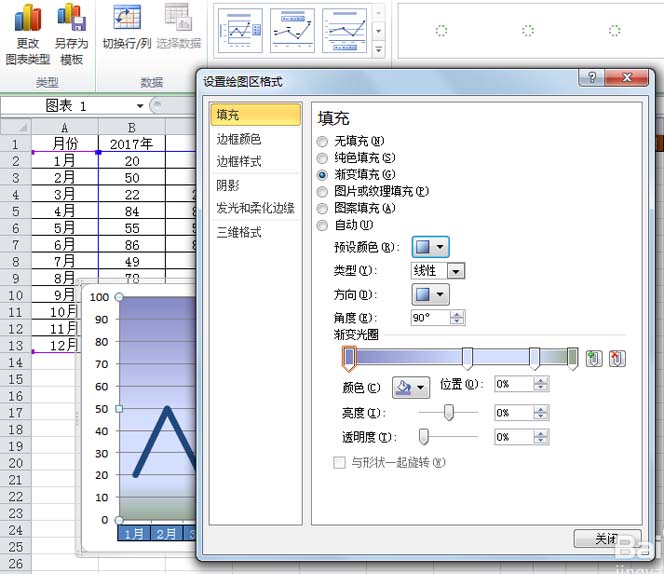
Task: Remove gradient stop with the red X icon
Action: tap(617, 358)
